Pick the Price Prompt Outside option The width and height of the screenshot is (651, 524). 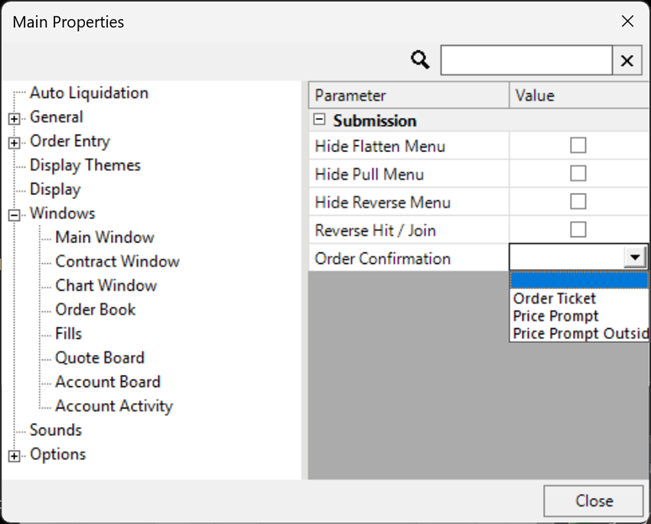(x=580, y=334)
